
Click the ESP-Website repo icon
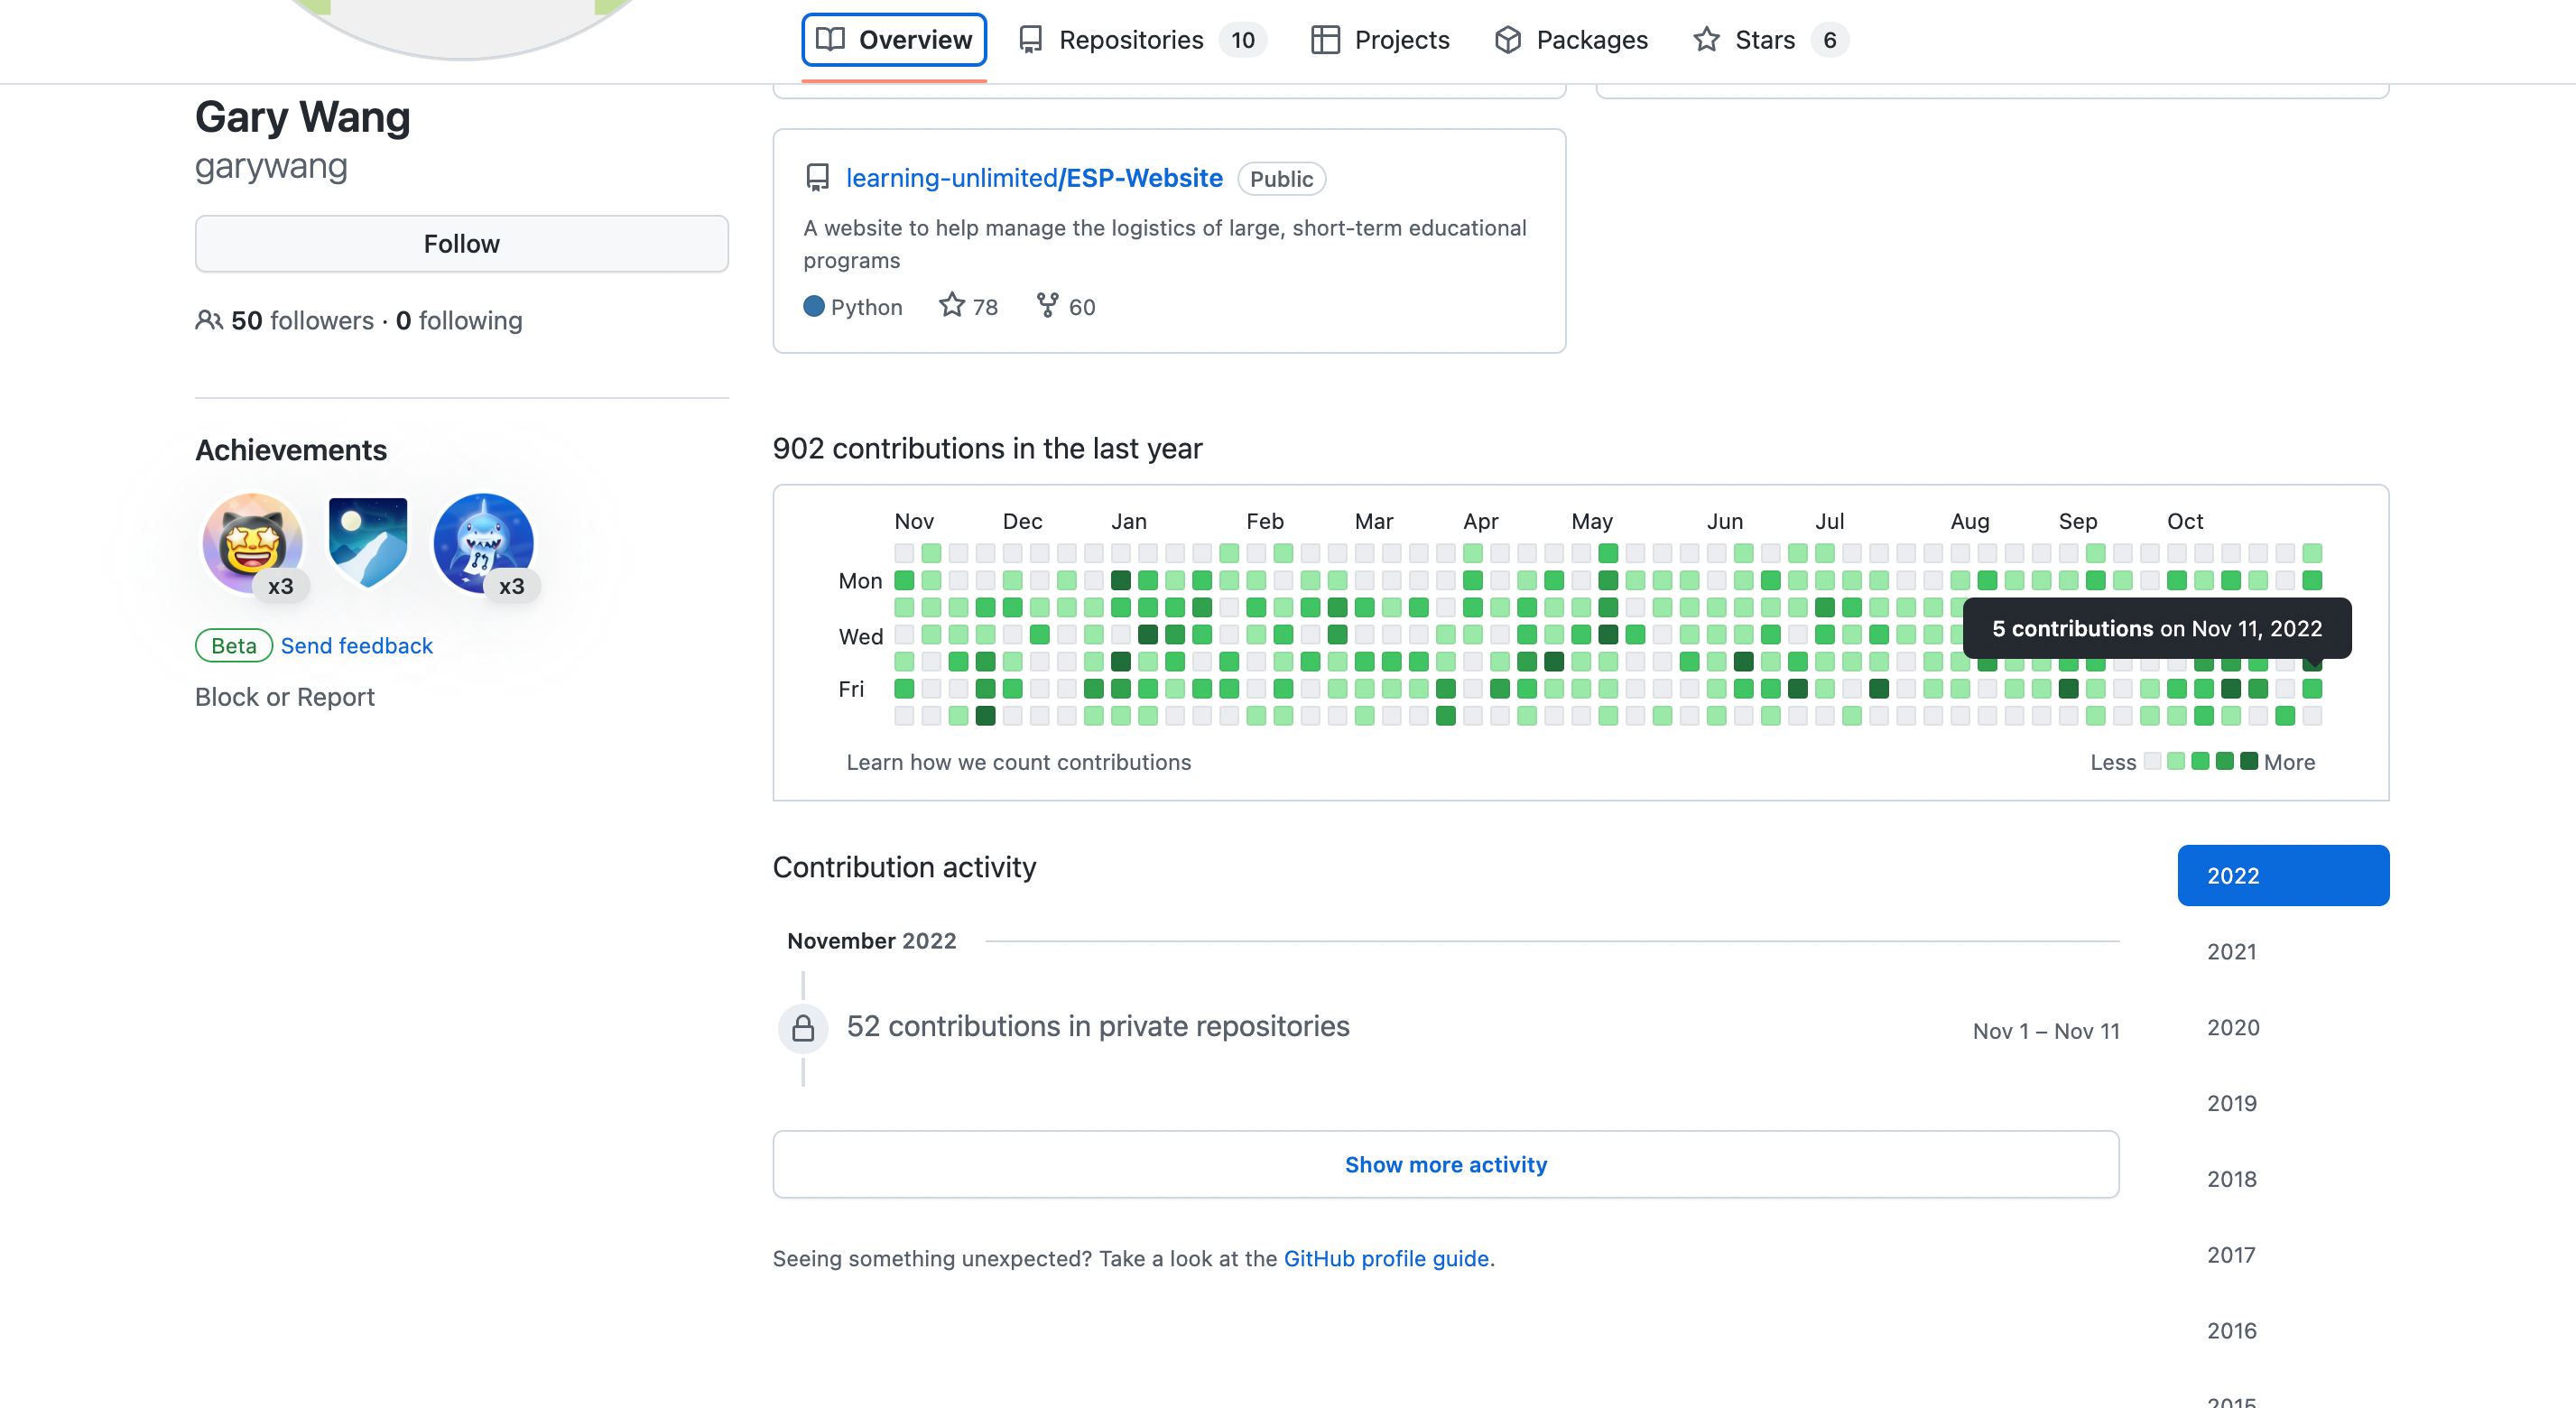point(818,178)
